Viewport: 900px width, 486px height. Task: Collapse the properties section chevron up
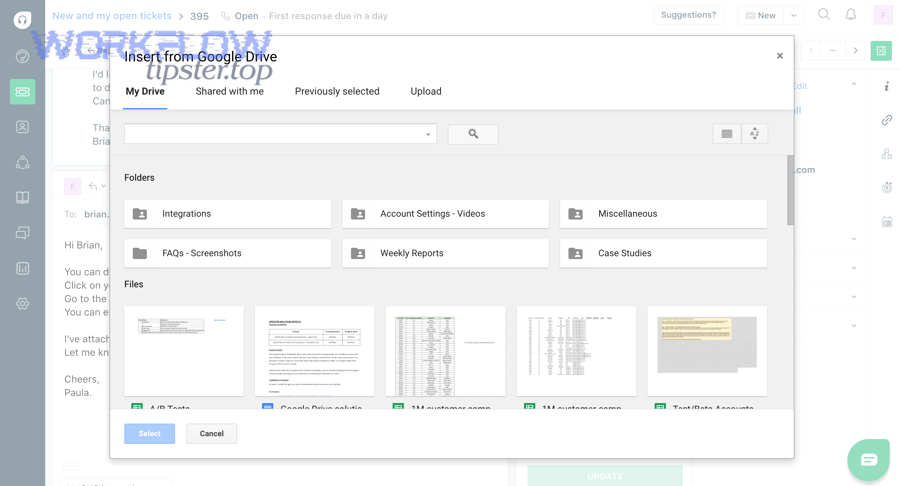coord(854,84)
